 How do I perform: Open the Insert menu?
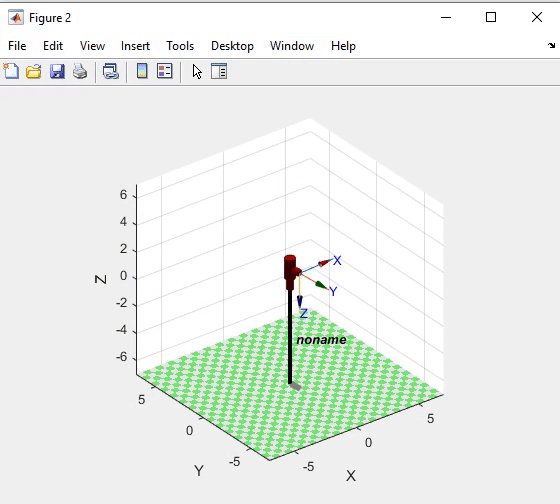point(135,46)
